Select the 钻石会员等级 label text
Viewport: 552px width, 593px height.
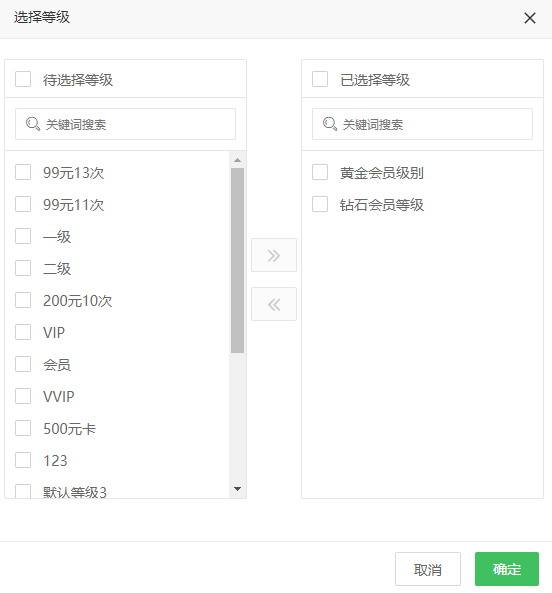[382, 205]
